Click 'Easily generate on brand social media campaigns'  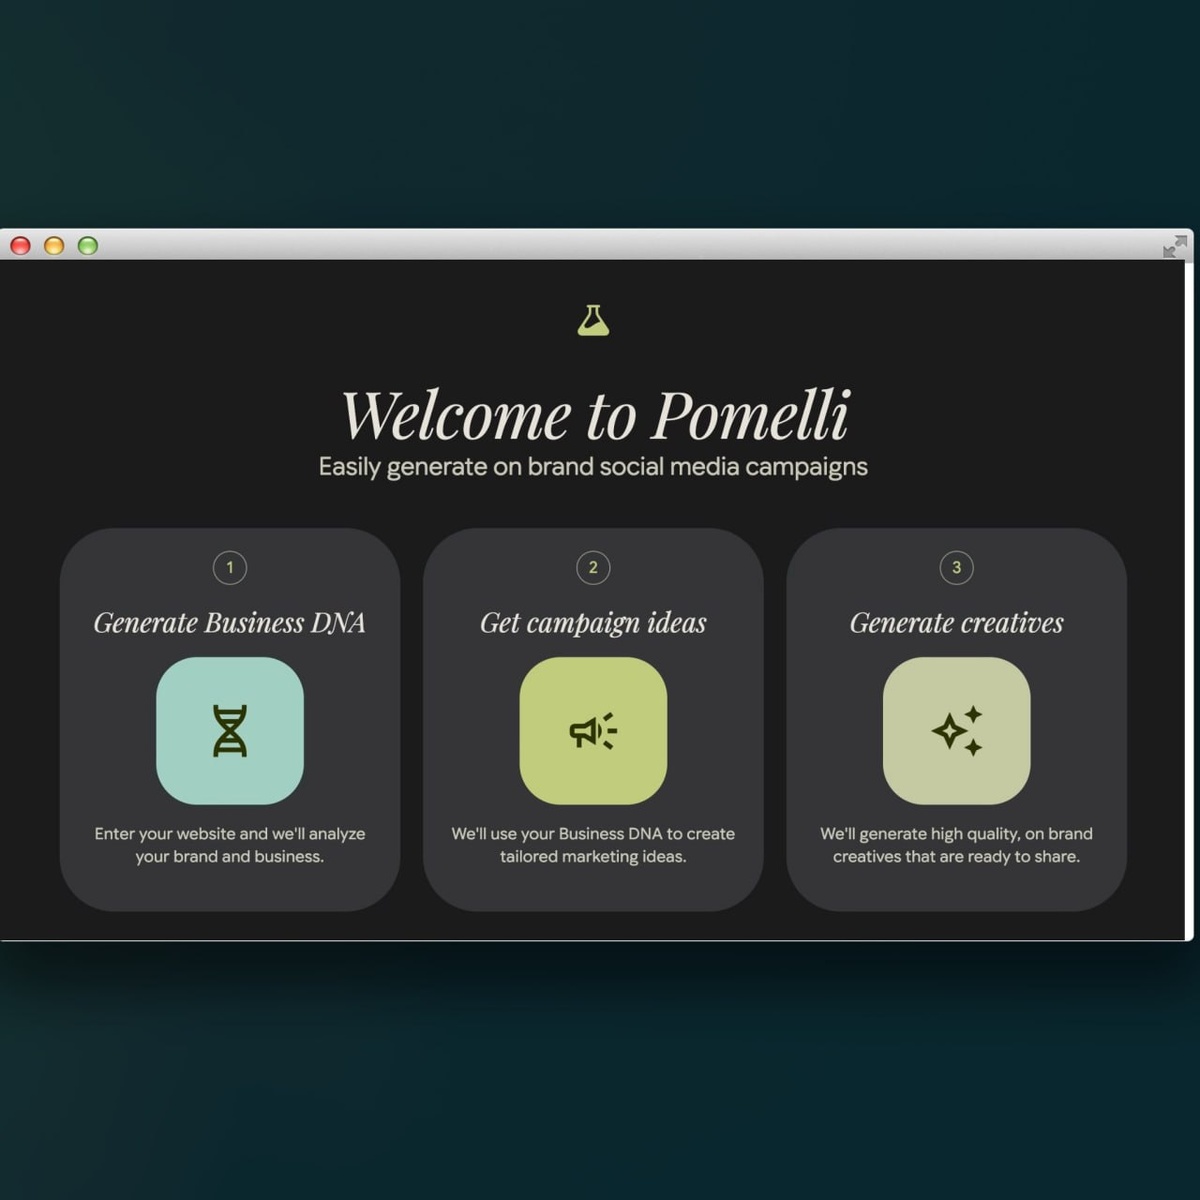point(593,467)
